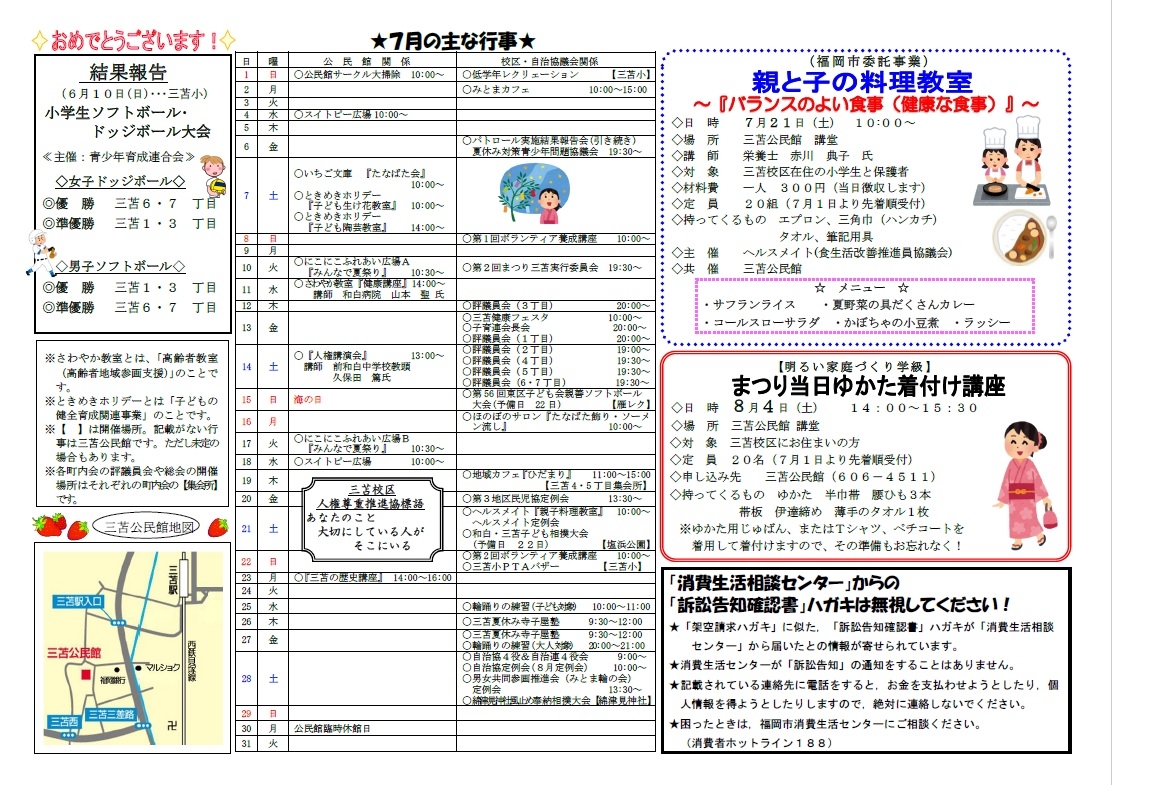Select the "☆ メニュー ☆" menu heading
This screenshot has height=785, width=1152.
862,288
